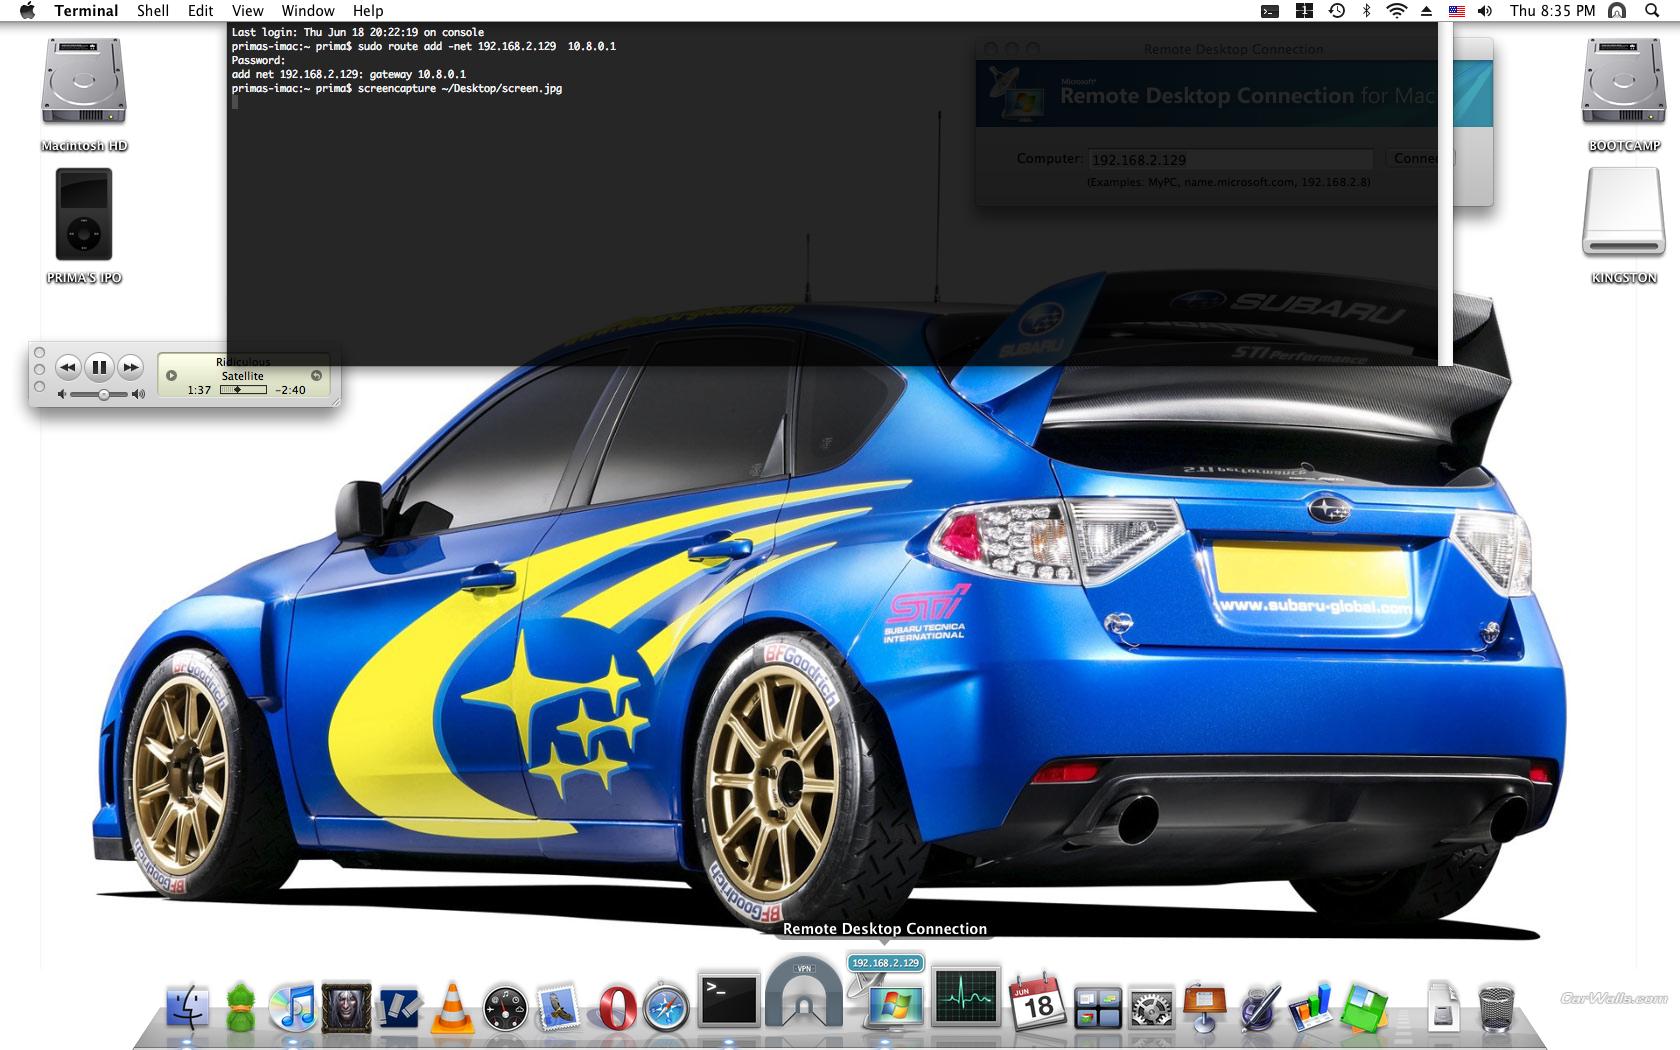Open Spaces number menu bar item

pyautogui.click(x=1304, y=11)
